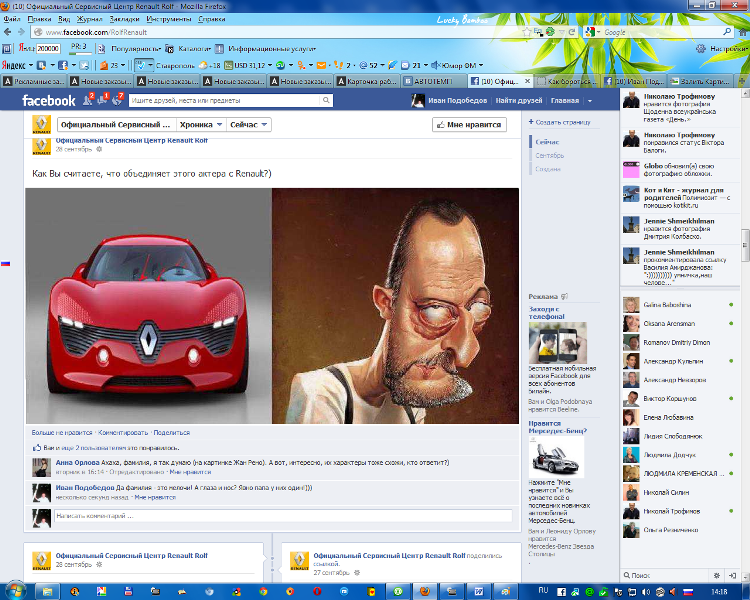The image size is (750, 600).
Task: Open the Инструменты menu
Action: coord(168,19)
